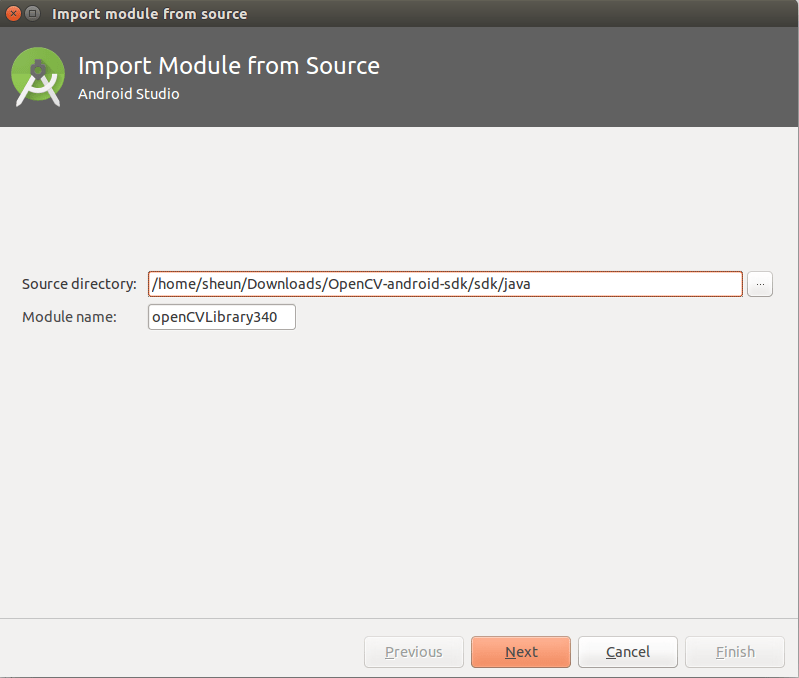Click the blank area above the Source directory field

(400, 200)
